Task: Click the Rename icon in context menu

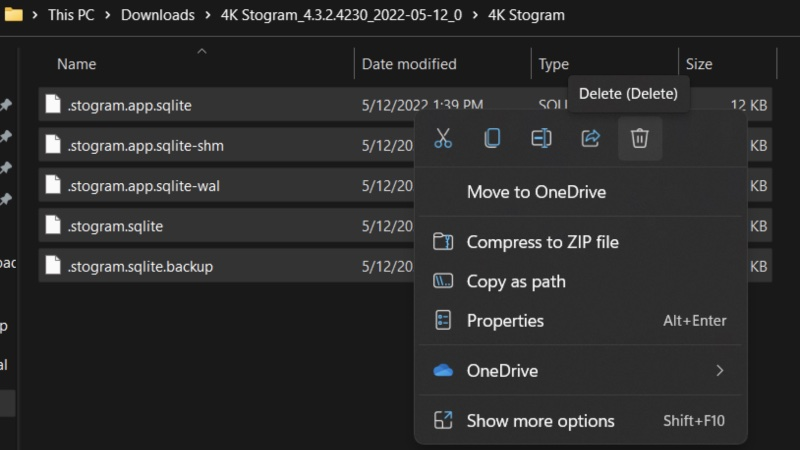Action: coord(541,138)
